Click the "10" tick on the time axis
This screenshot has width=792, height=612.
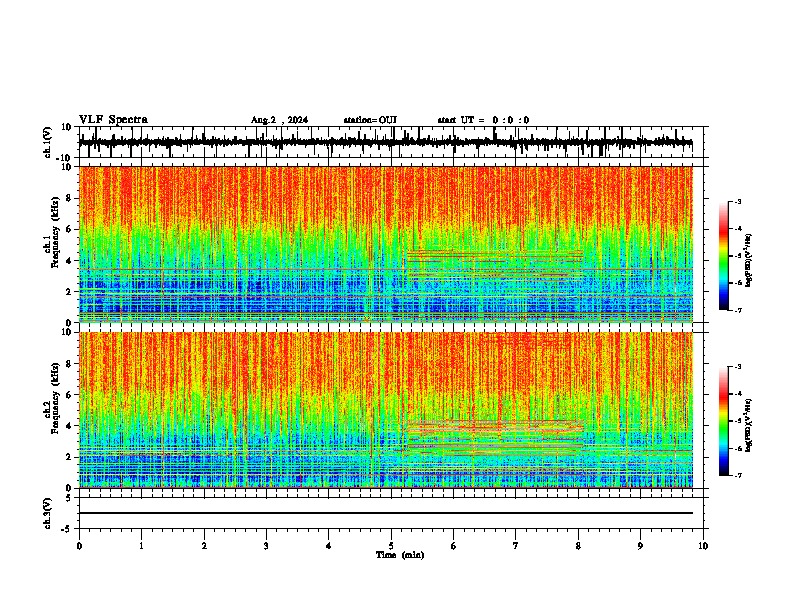[703, 546]
